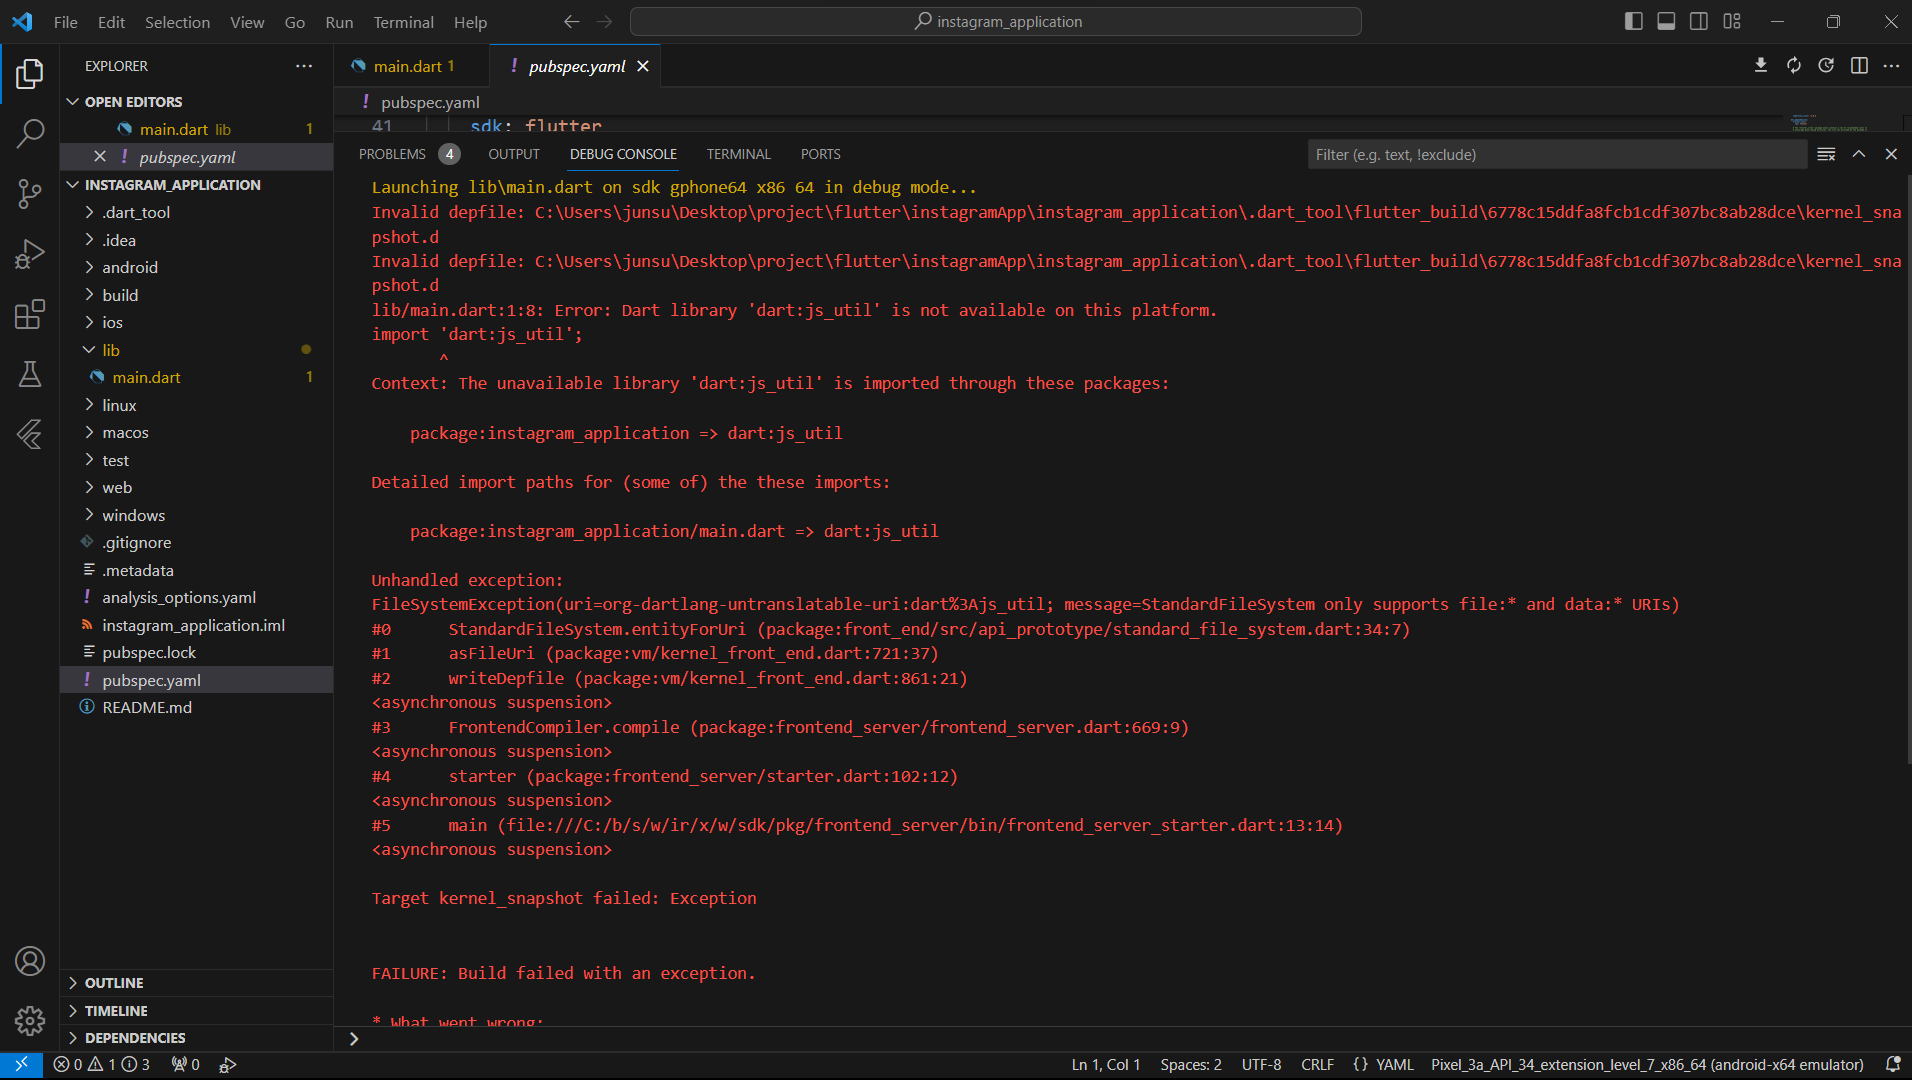Click the instagram_application command search box

996,22
